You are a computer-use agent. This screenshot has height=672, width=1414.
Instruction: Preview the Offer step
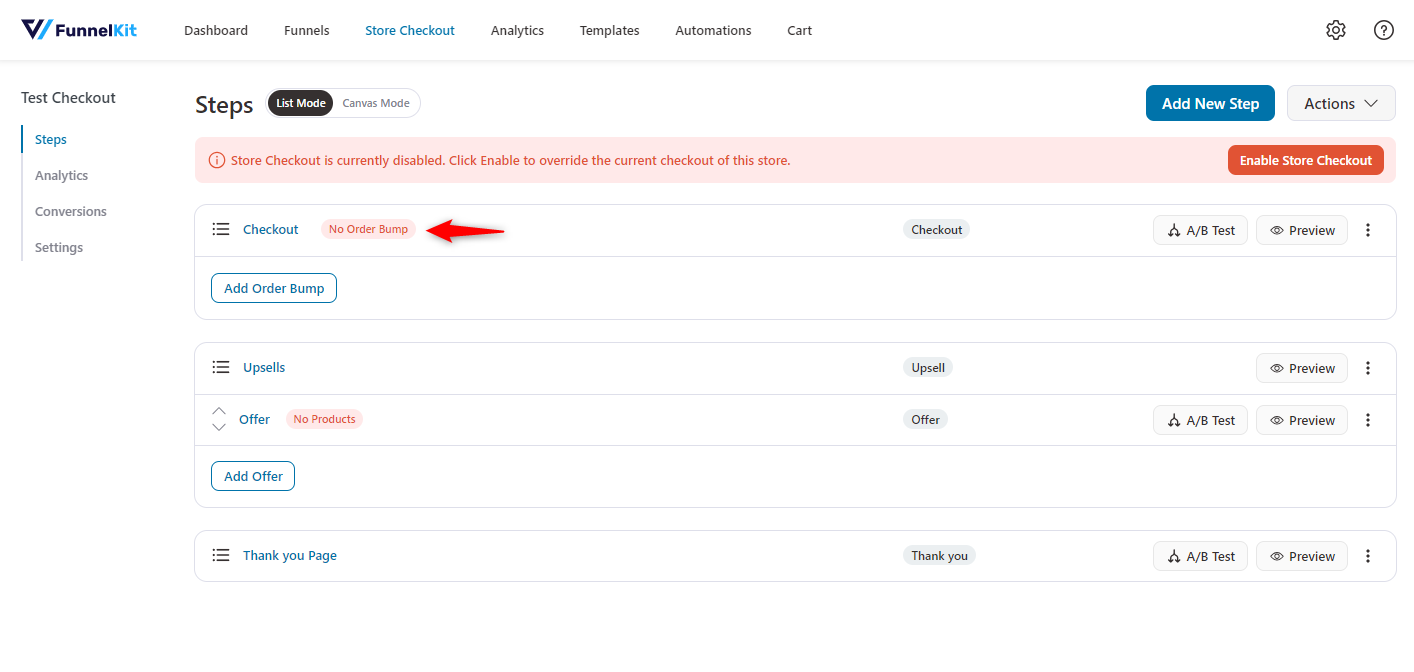point(1302,420)
